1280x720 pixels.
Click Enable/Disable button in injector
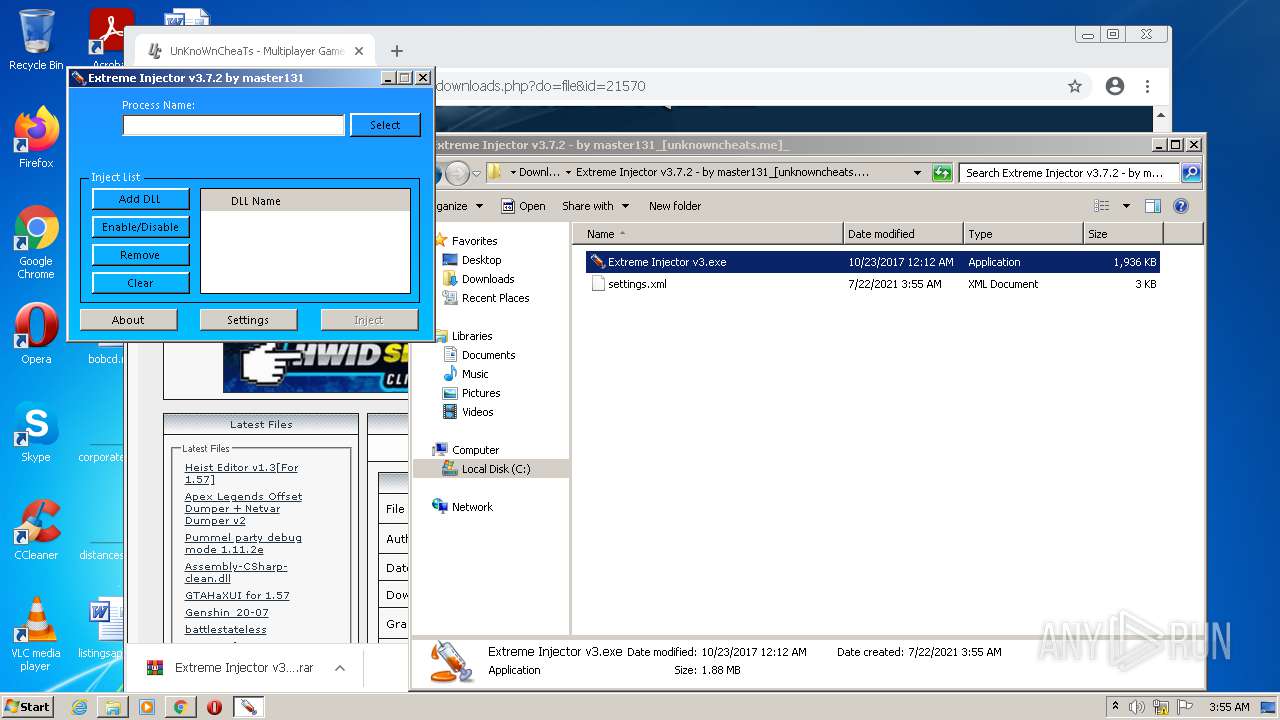(140, 227)
